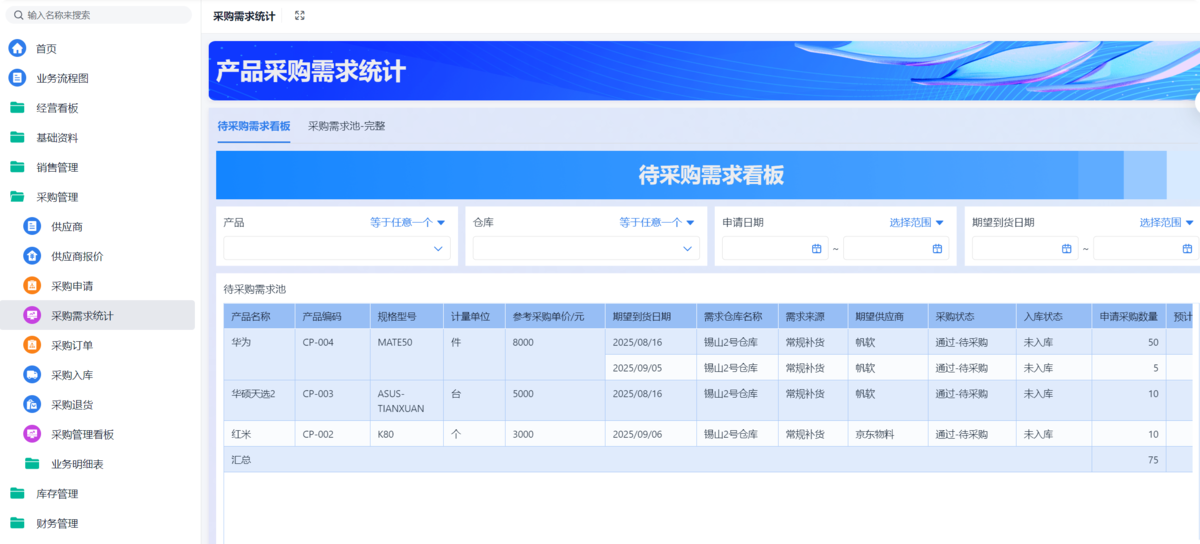Select the 红米 product name cell

point(259,434)
